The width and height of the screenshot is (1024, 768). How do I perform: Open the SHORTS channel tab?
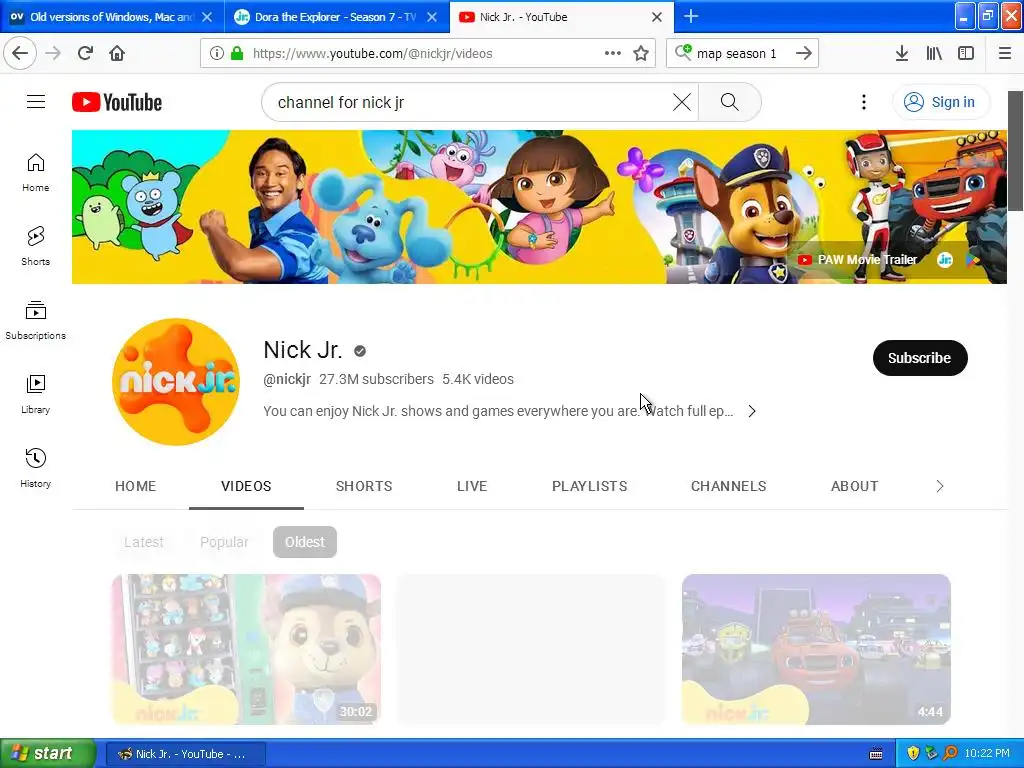(364, 486)
